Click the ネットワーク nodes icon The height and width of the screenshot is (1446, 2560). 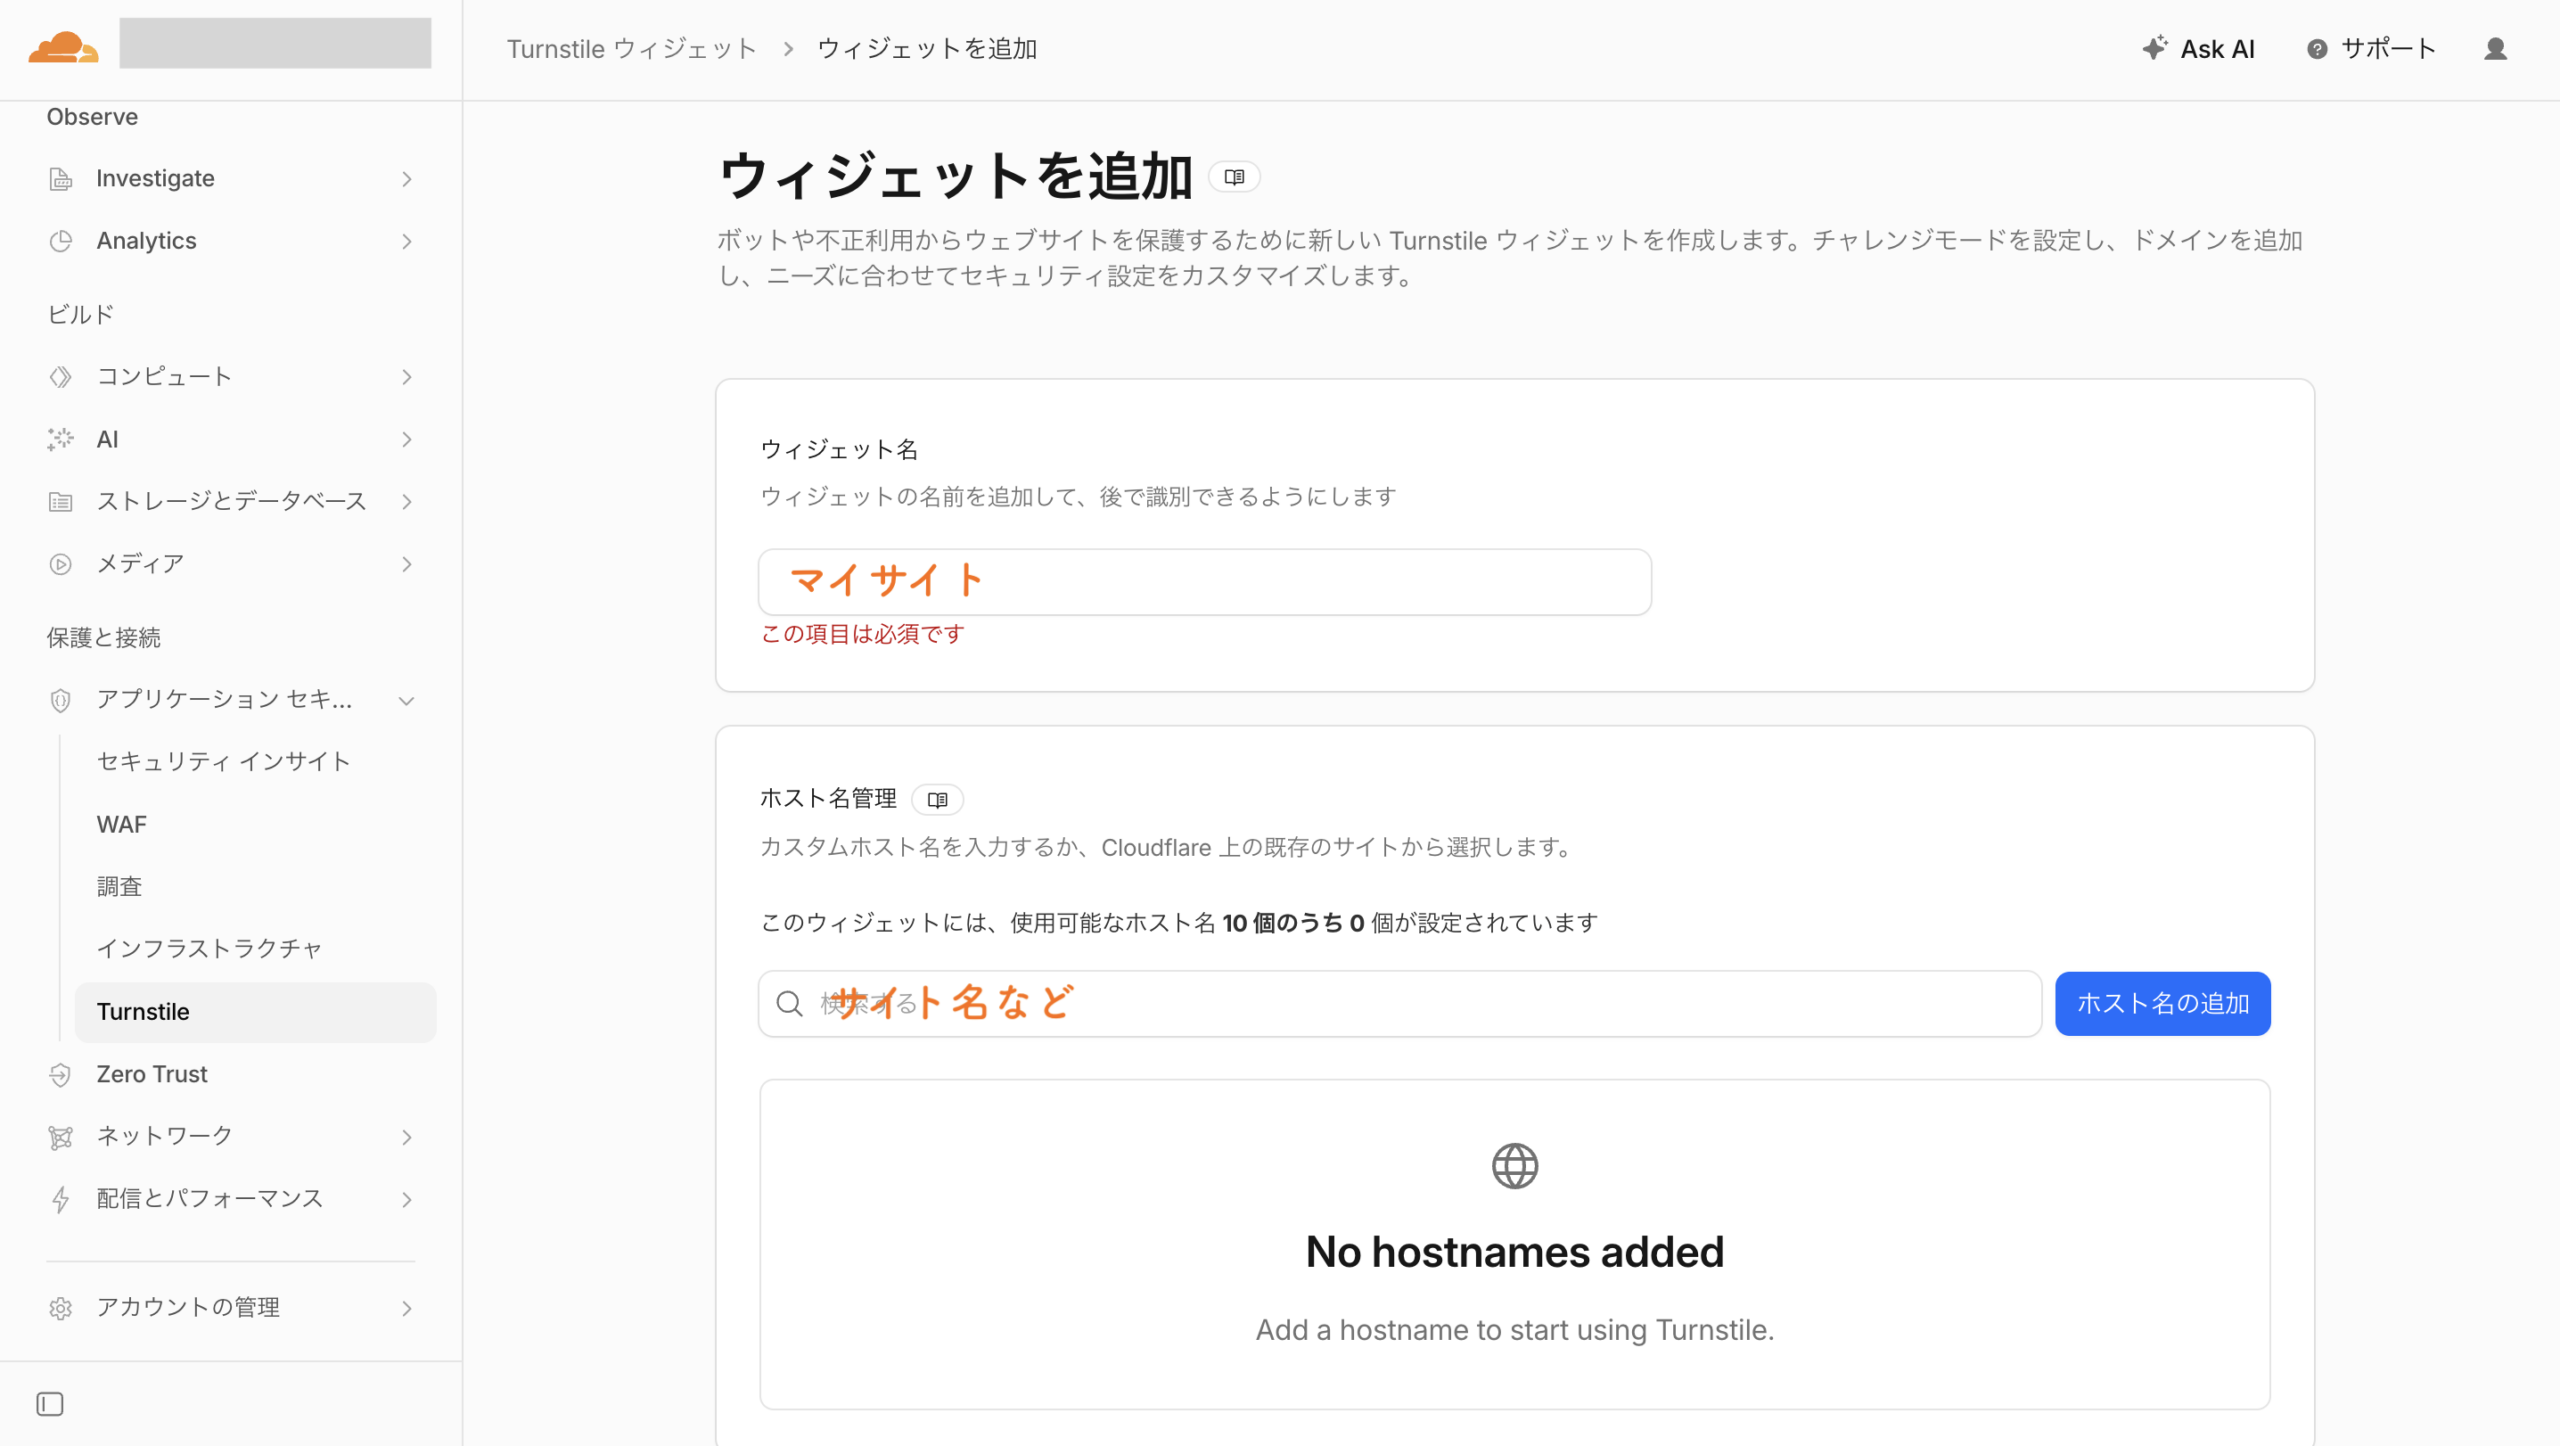[x=61, y=1137]
